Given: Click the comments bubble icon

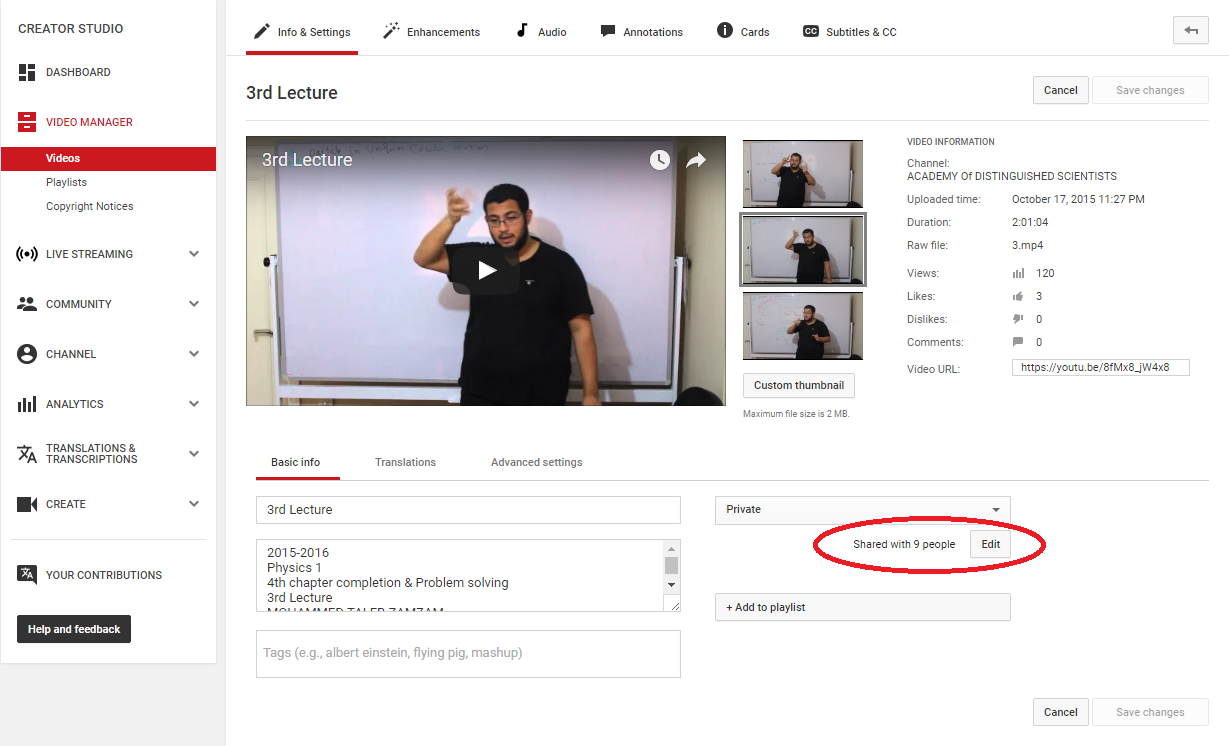Looking at the screenshot, I should (1019, 342).
